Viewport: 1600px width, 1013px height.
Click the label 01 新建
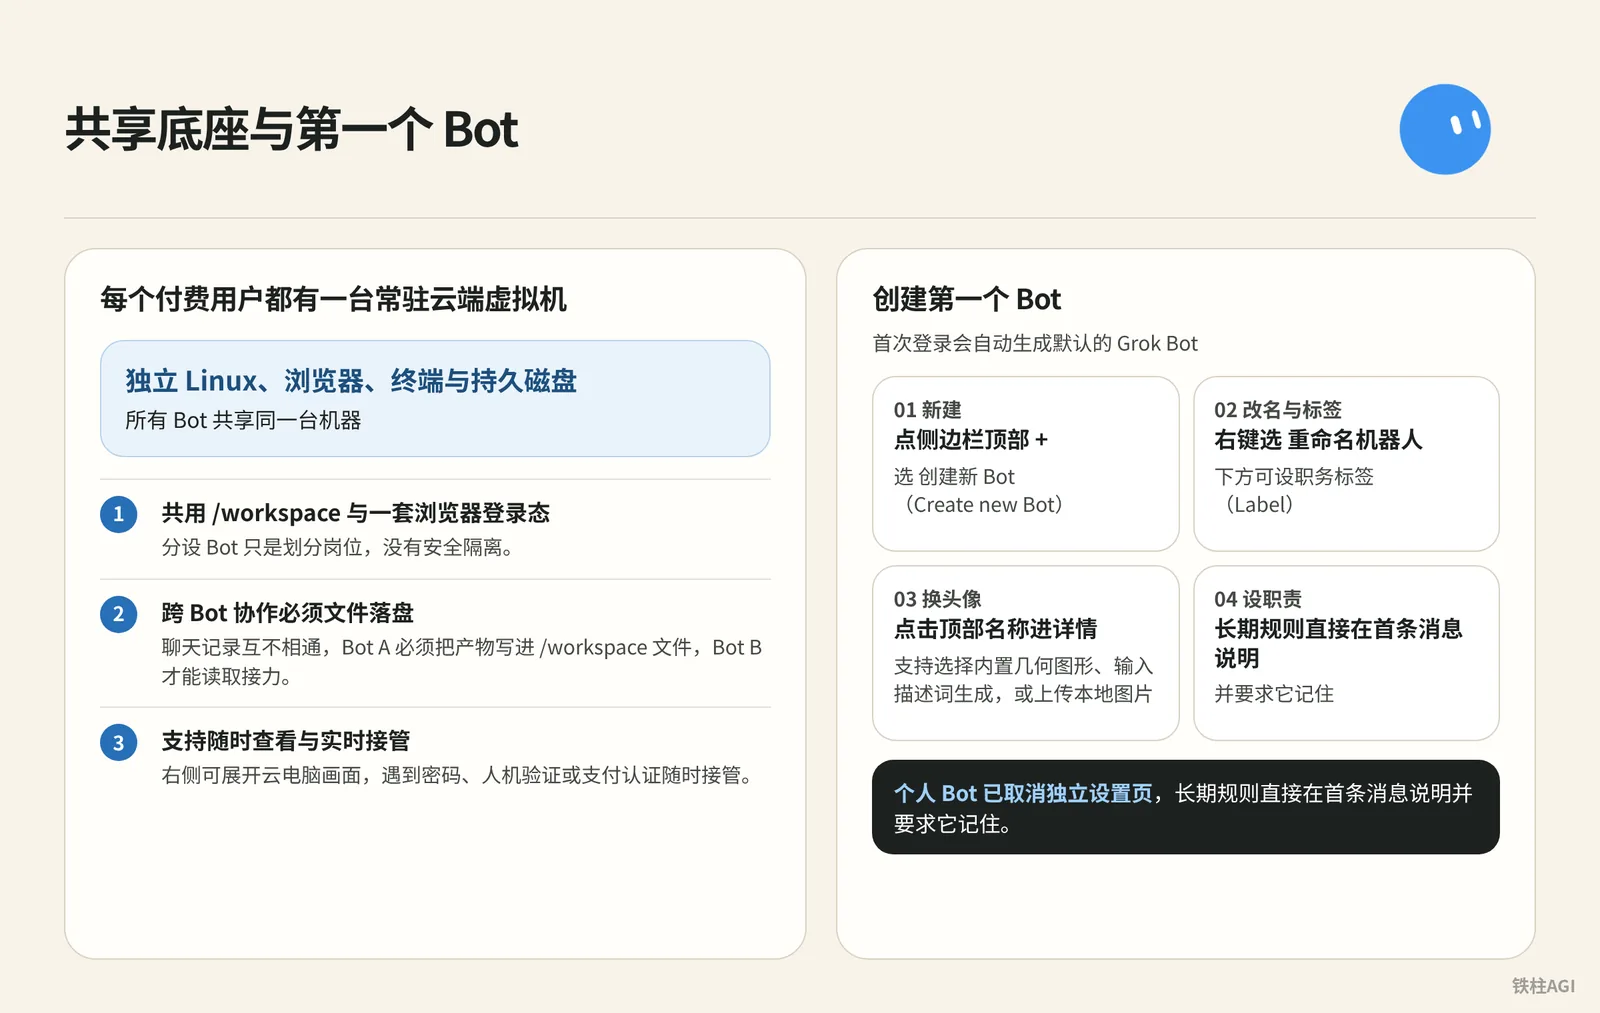927,410
